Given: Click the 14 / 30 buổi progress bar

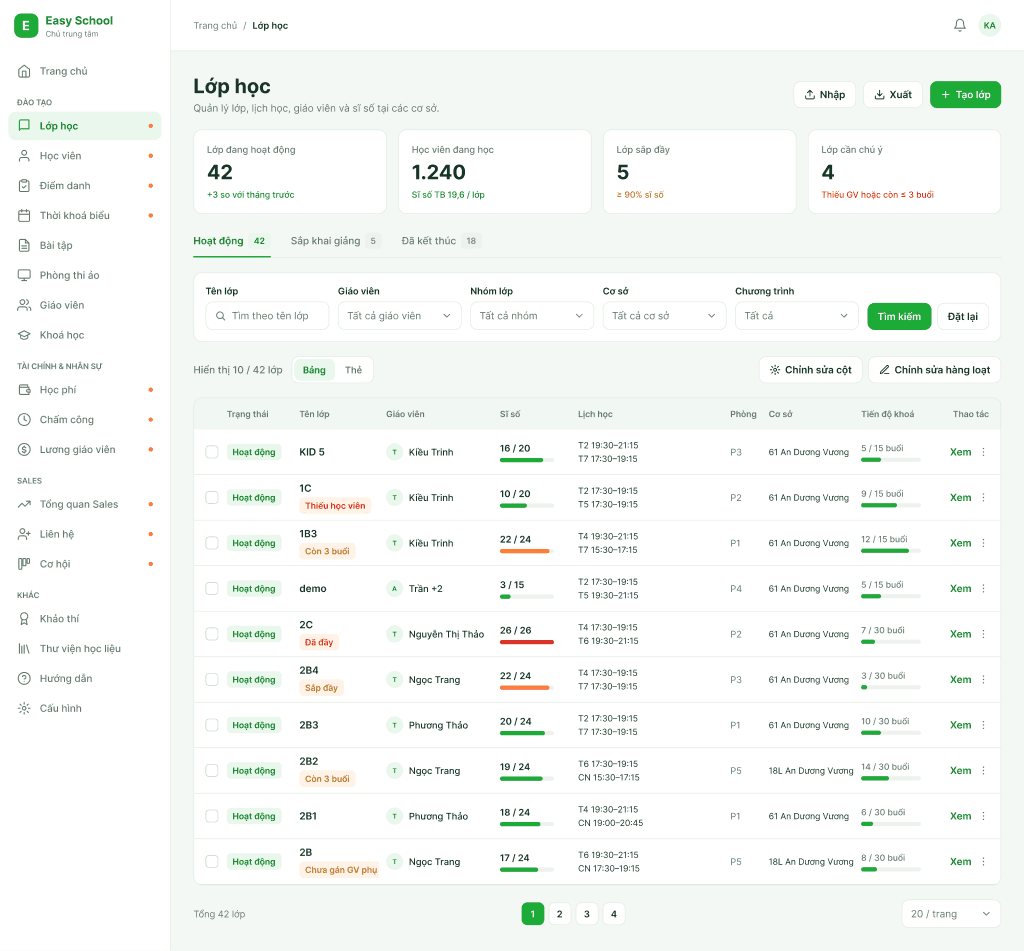Looking at the screenshot, I should pyautogui.click(x=891, y=778).
